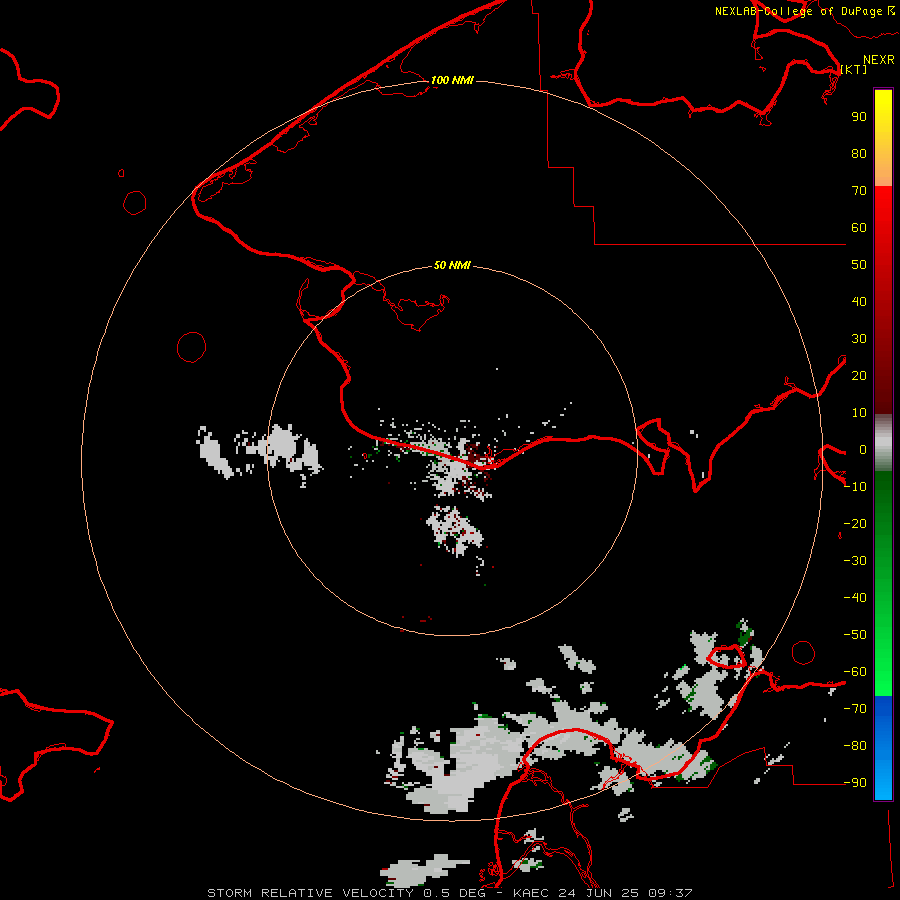Click the -40 value on velocity scale
This screenshot has width=900, height=900.
pos(855,598)
